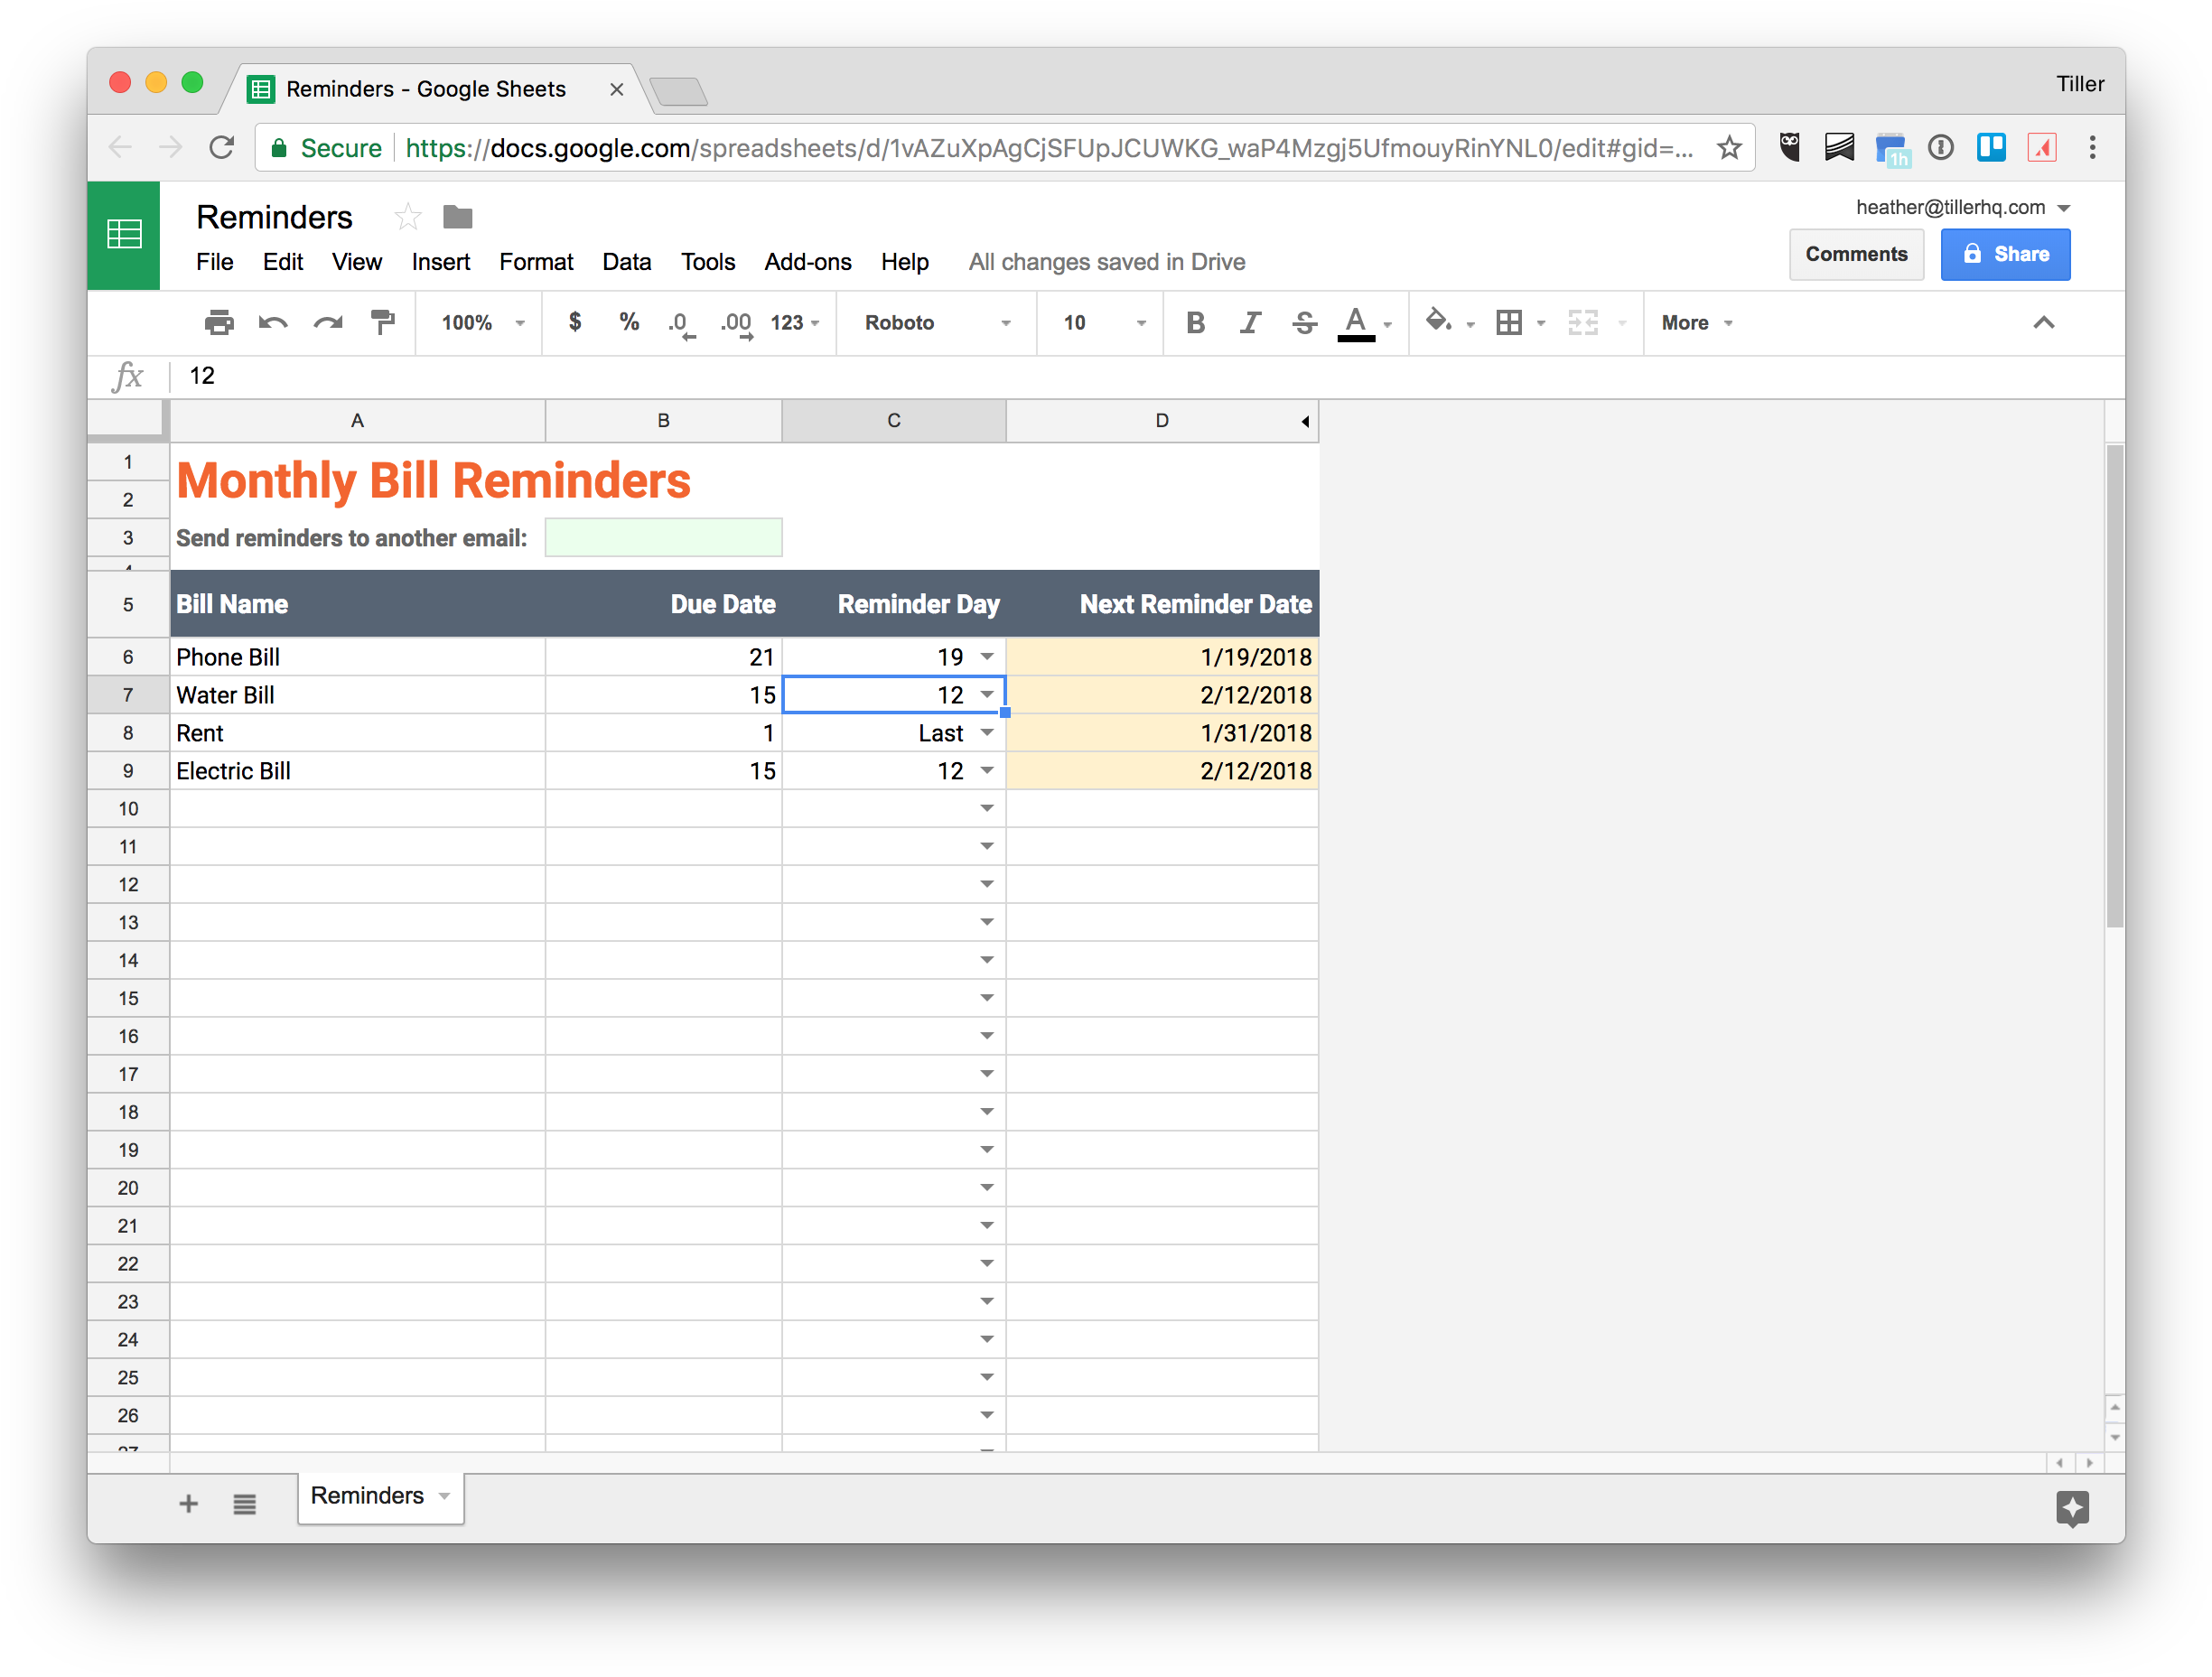Open the Roboto font dropdown
This screenshot has height=1677, width=2212.
(x=937, y=323)
